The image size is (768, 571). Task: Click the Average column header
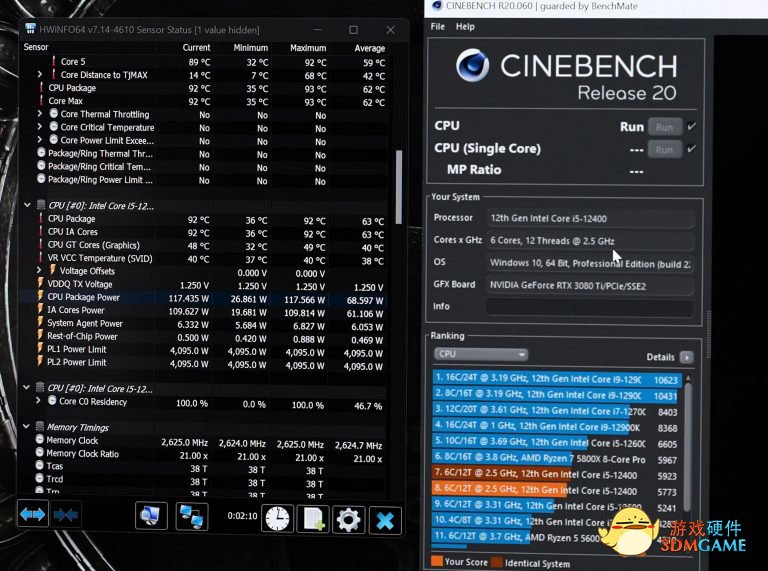pos(369,48)
